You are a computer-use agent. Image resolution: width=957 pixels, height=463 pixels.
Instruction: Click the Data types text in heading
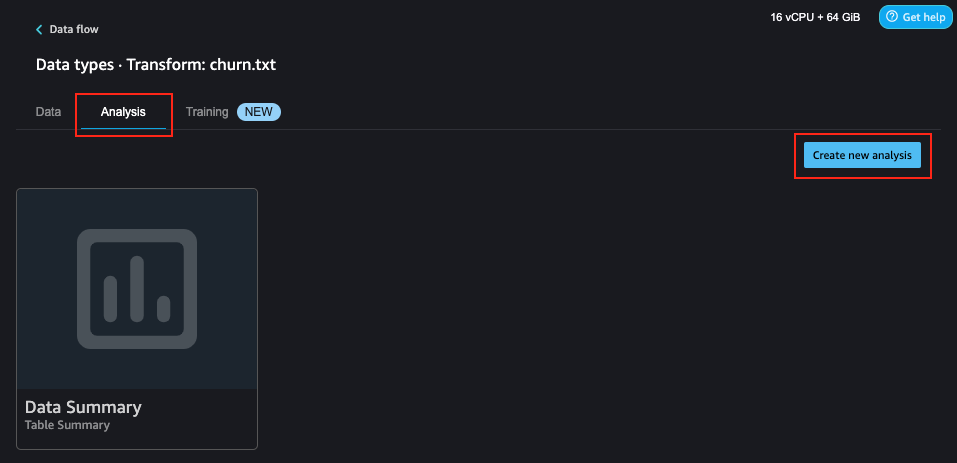[x=75, y=65]
